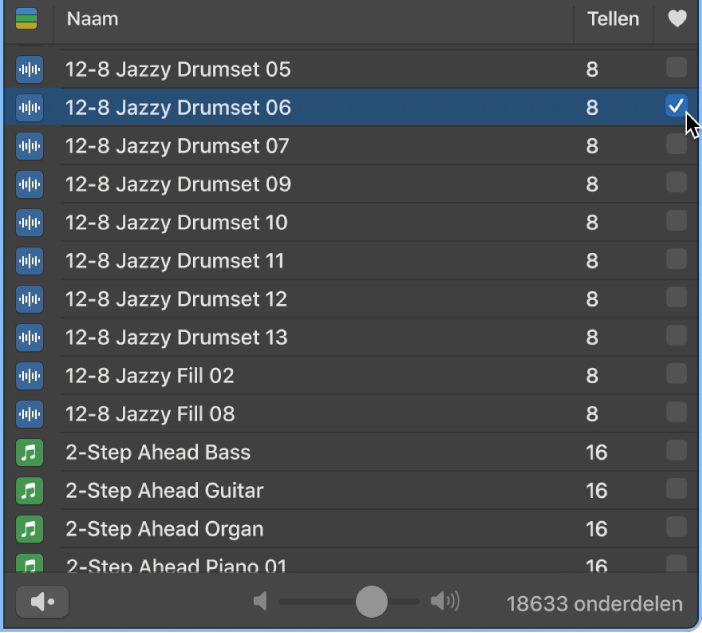The image size is (702, 633).
Task: Select the 12-8 Jazzy Drumset 13 row
Action: [x=176, y=337]
